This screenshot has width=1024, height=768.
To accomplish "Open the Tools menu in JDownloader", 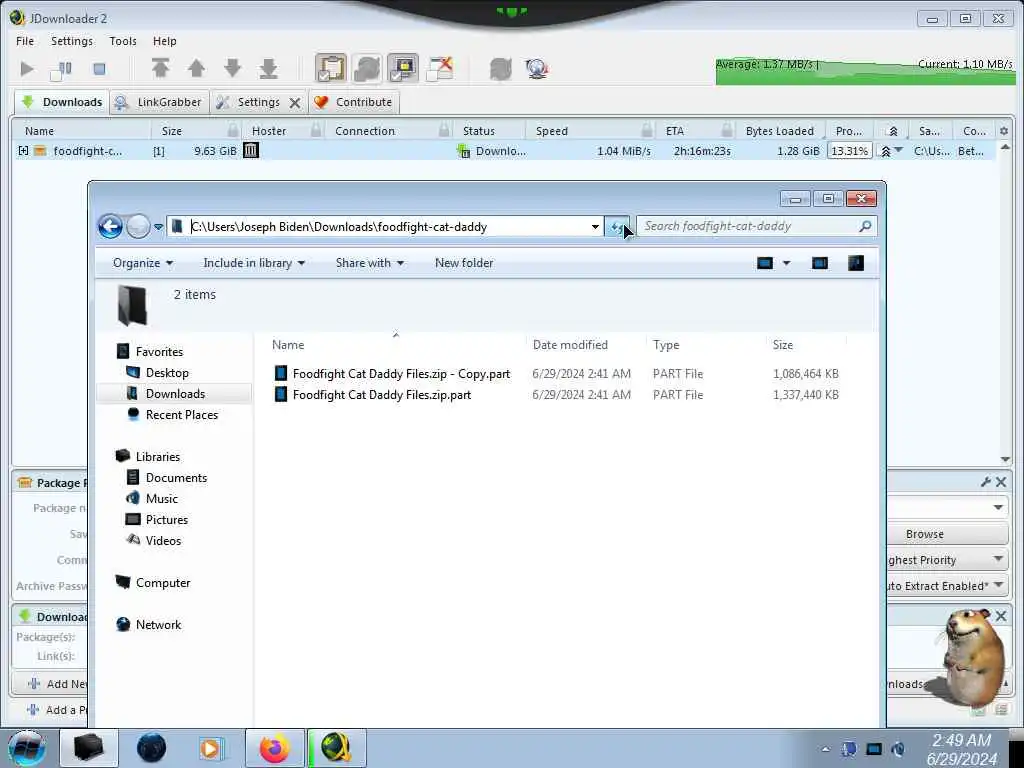I will (123, 41).
